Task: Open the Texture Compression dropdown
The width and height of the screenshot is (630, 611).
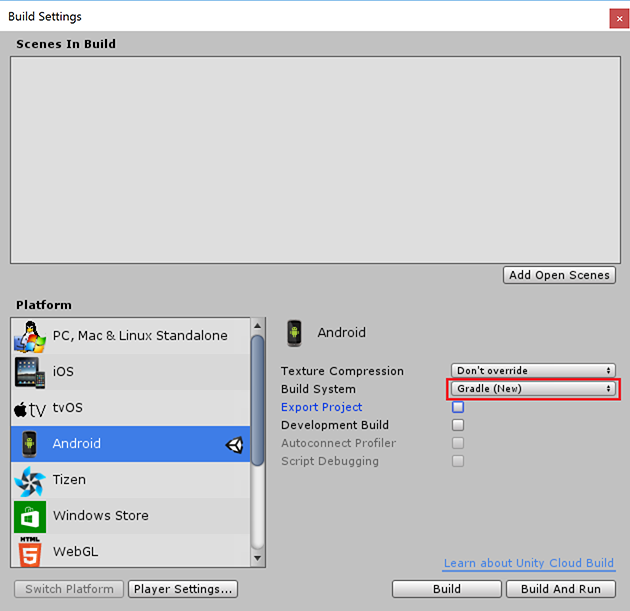Action: [x=533, y=371]
